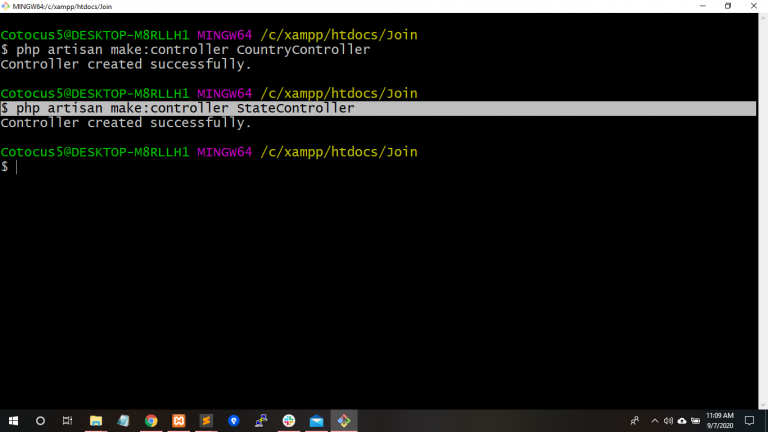Click the Cortana search circle icon
Image resolution: width=768 pixels, height=432 pixels.
point(41,420)
